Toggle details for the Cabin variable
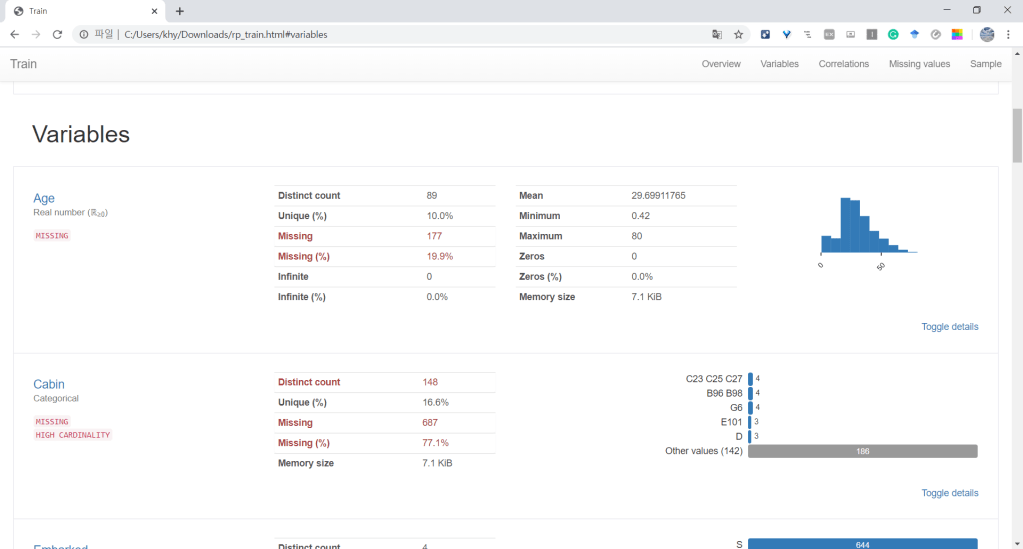Screen dimensions: 1023x549 coord(949,493)
